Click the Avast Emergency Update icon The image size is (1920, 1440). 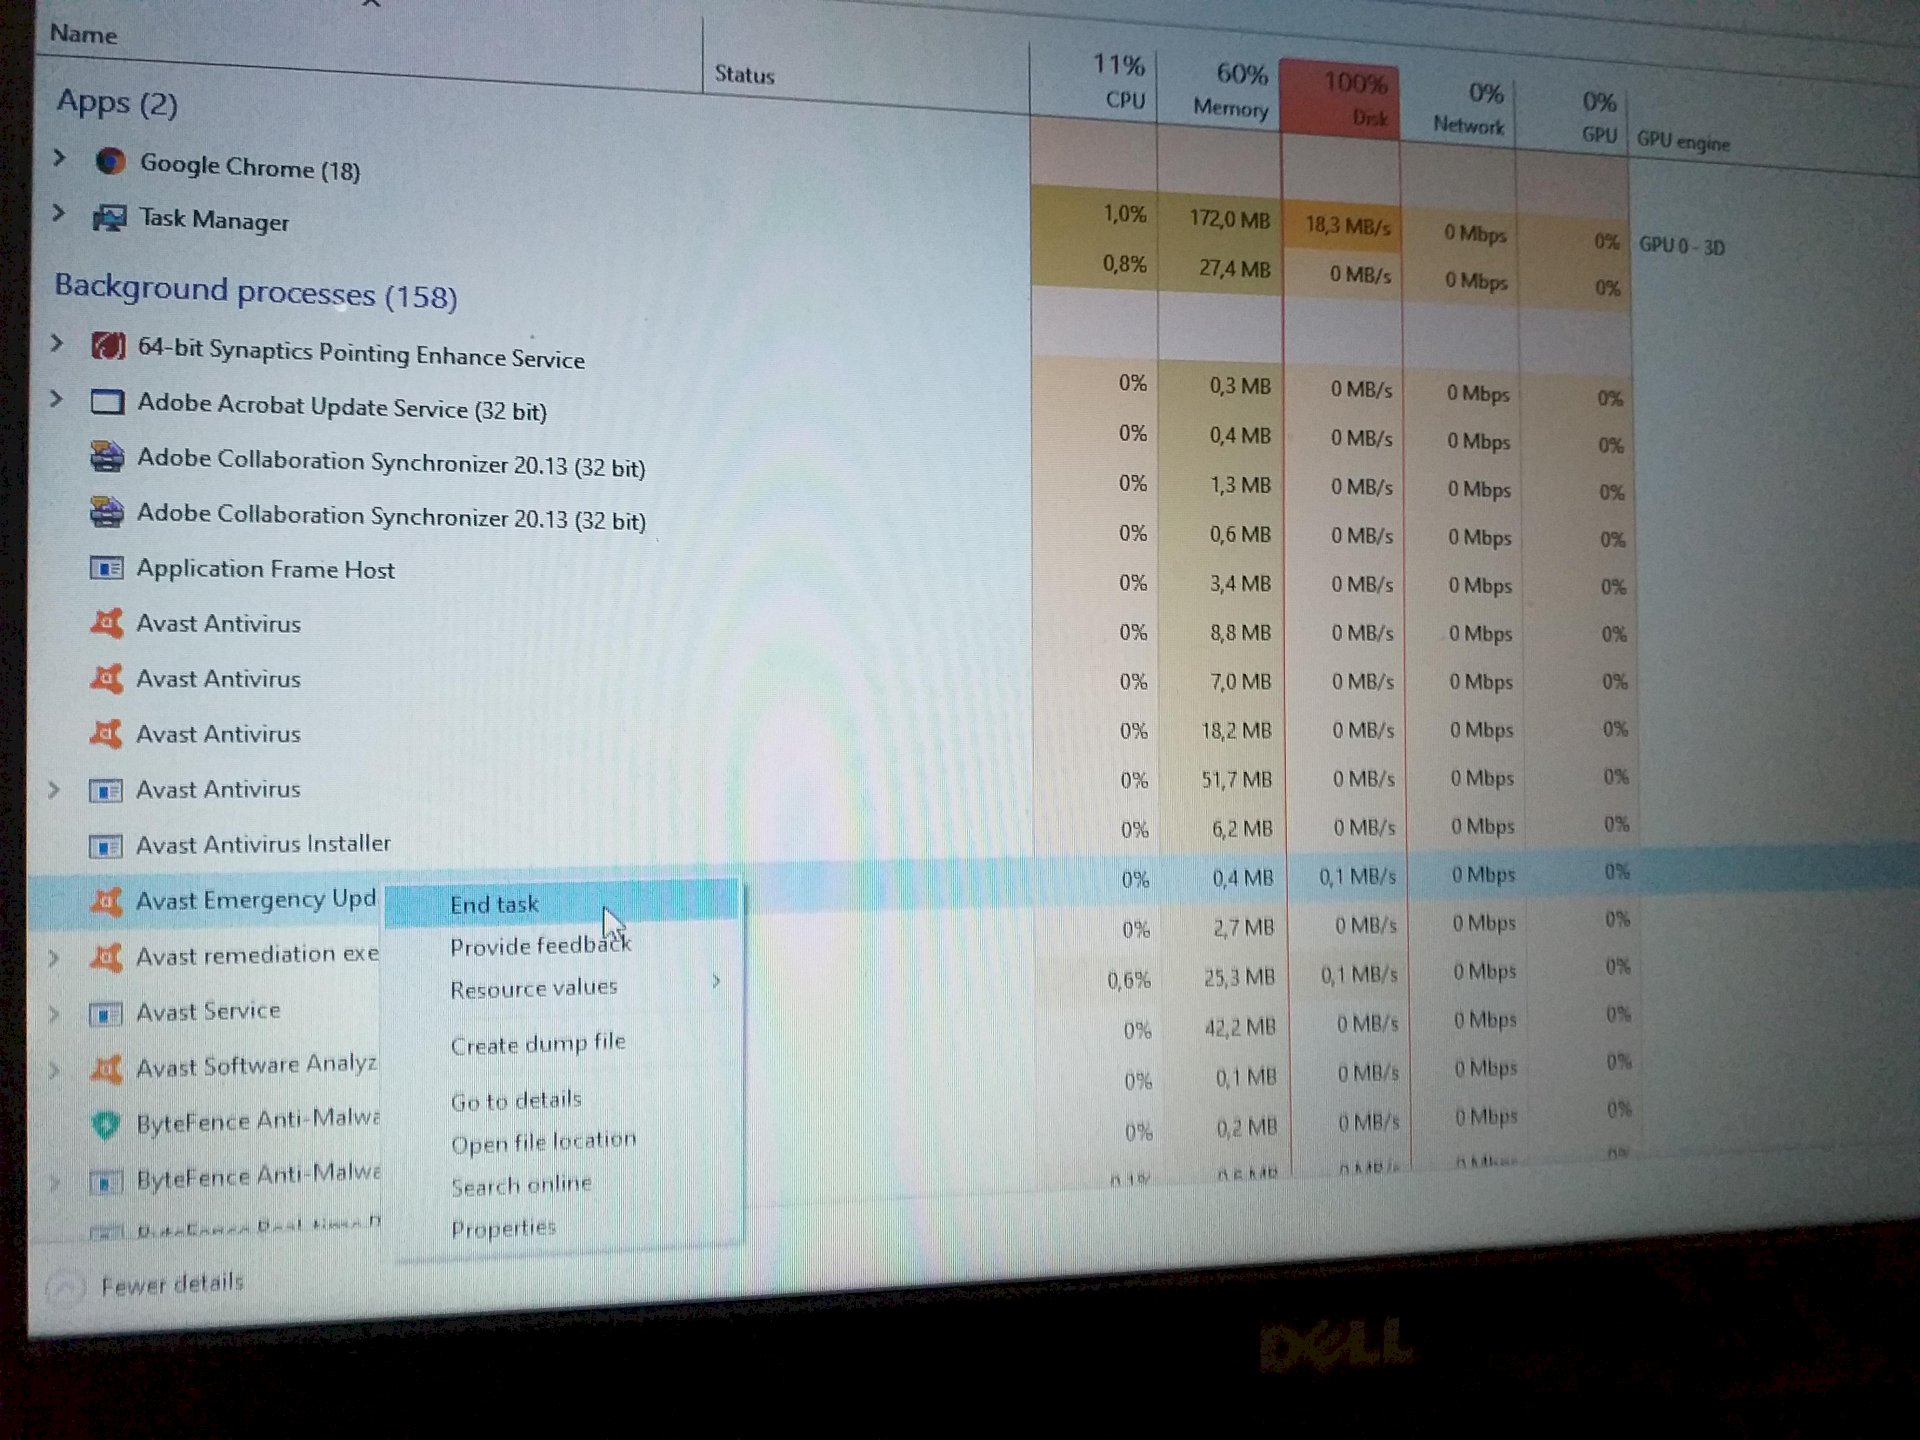click(x=106, y=901)
